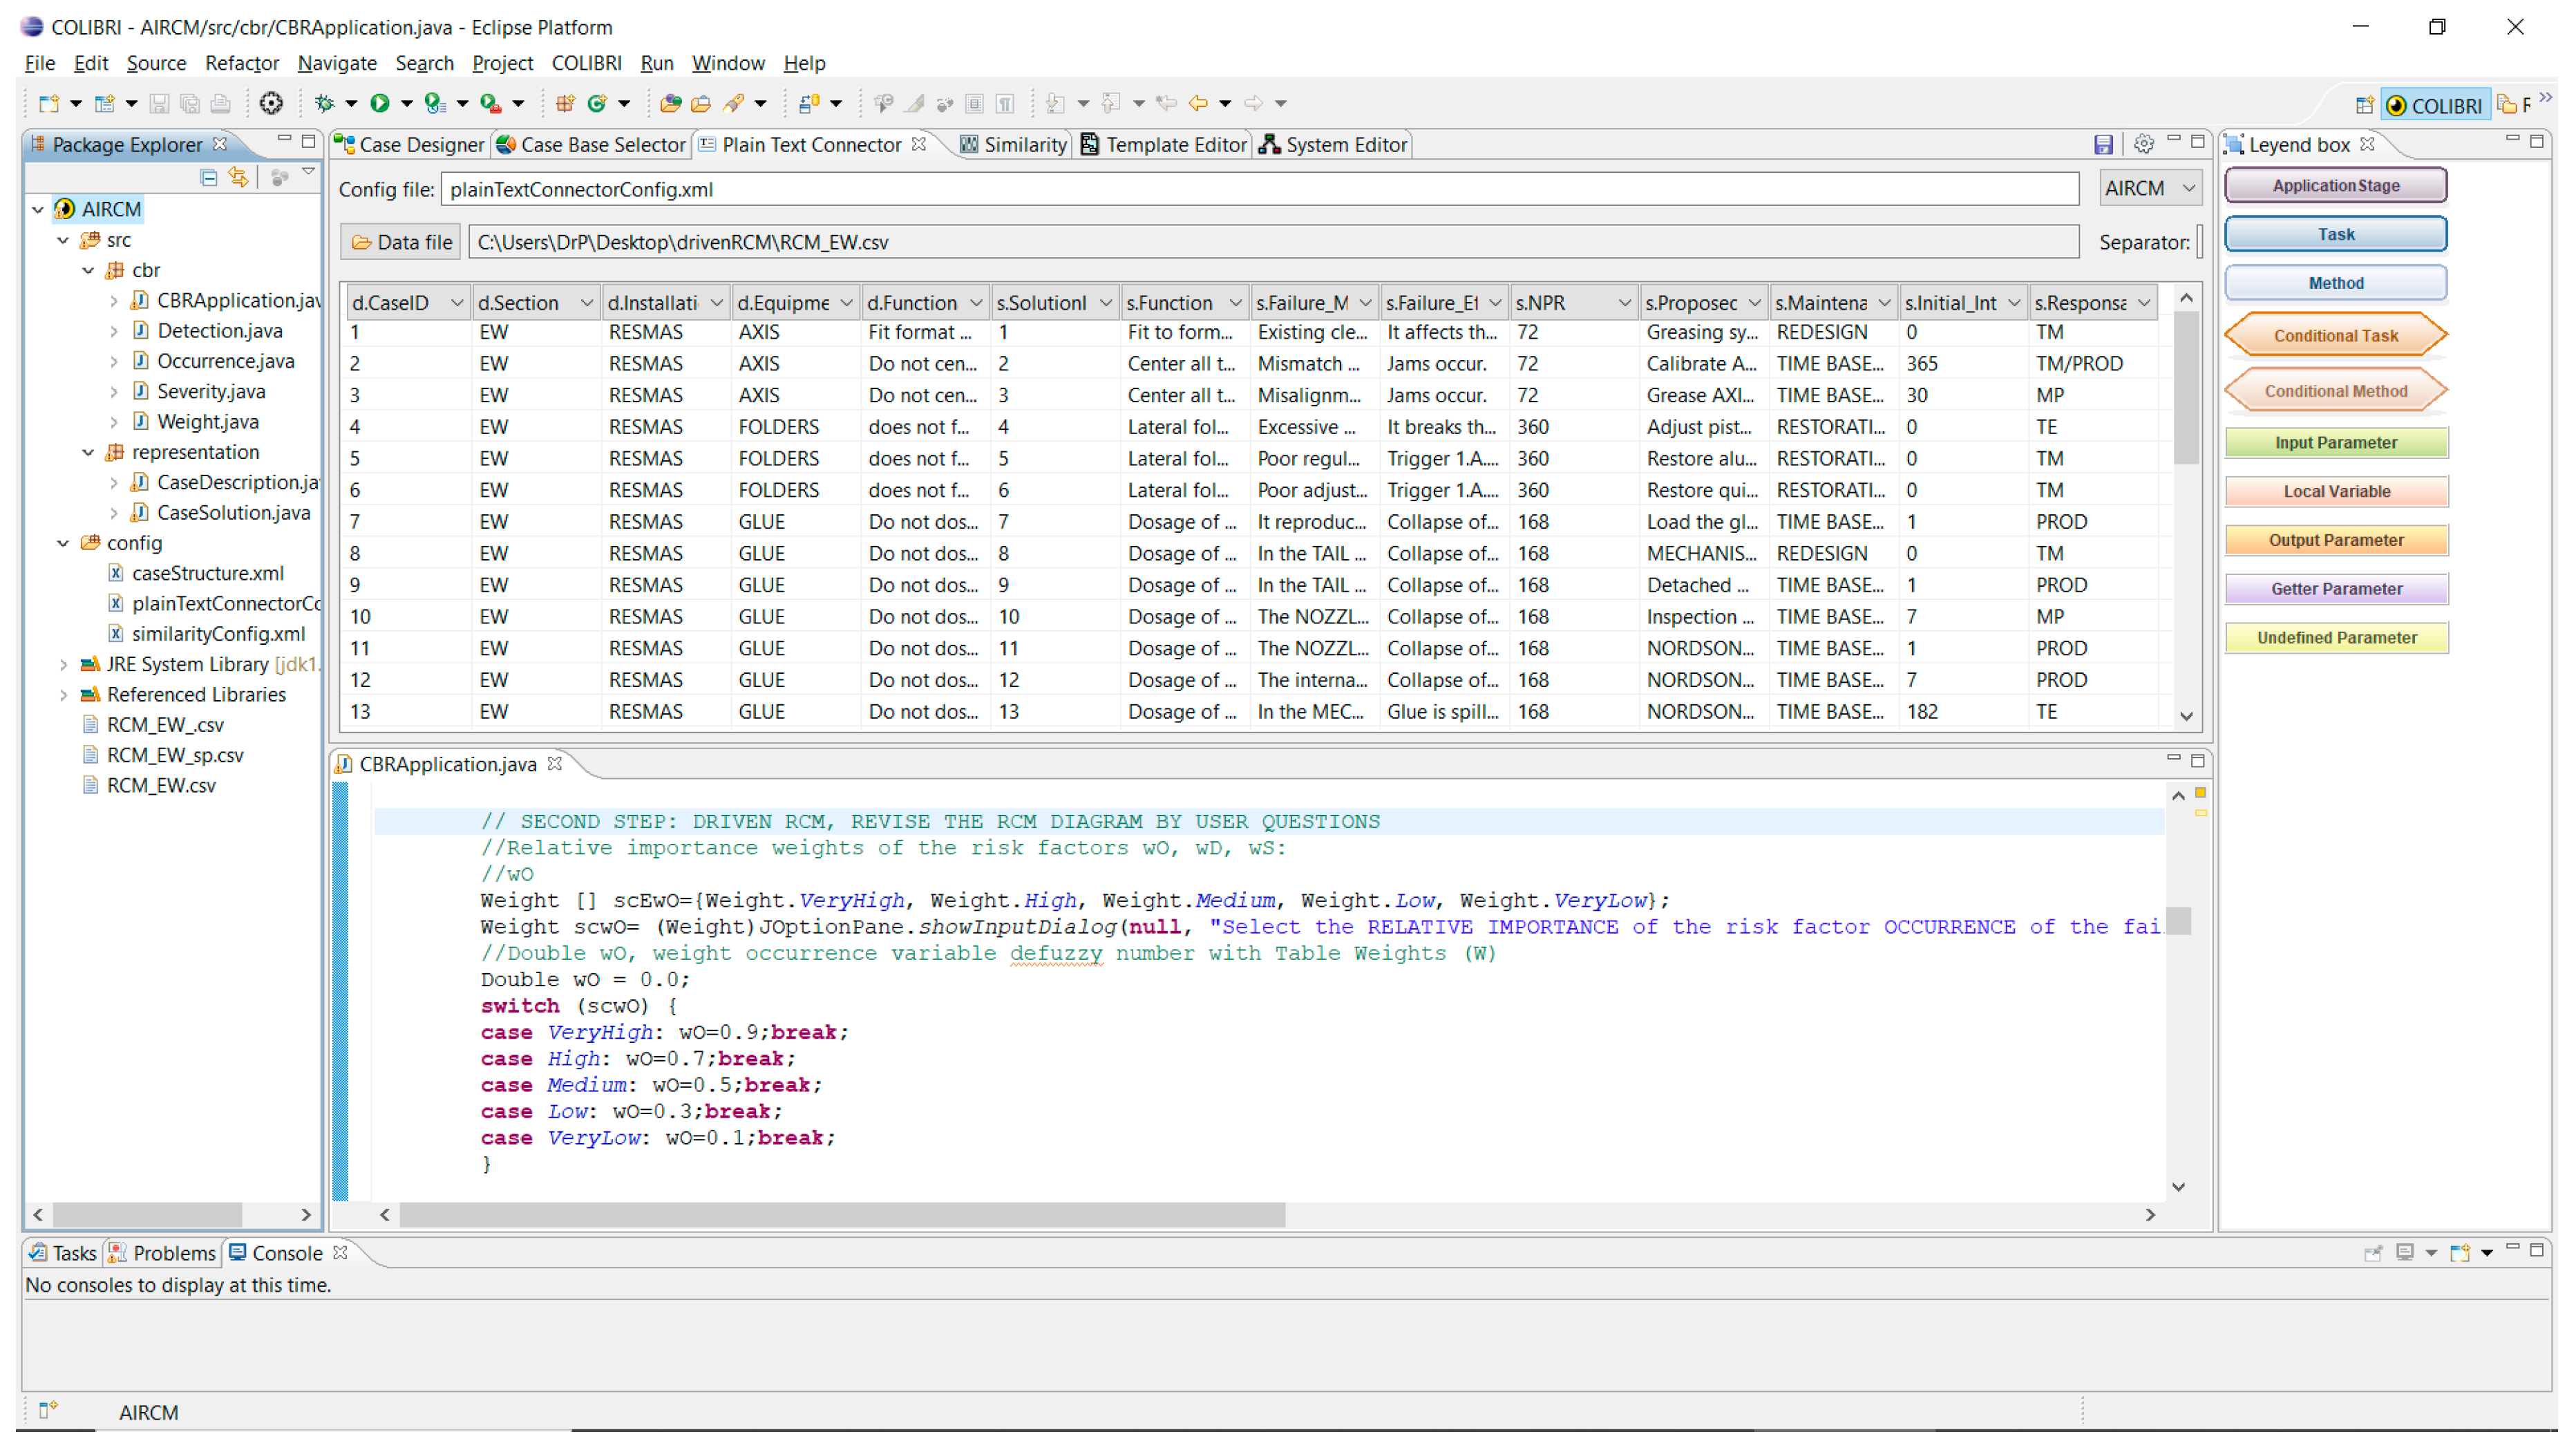Click Collapse All in Package Explorer
This screenshot has height=1450, width=2576.
click(208, 178)
